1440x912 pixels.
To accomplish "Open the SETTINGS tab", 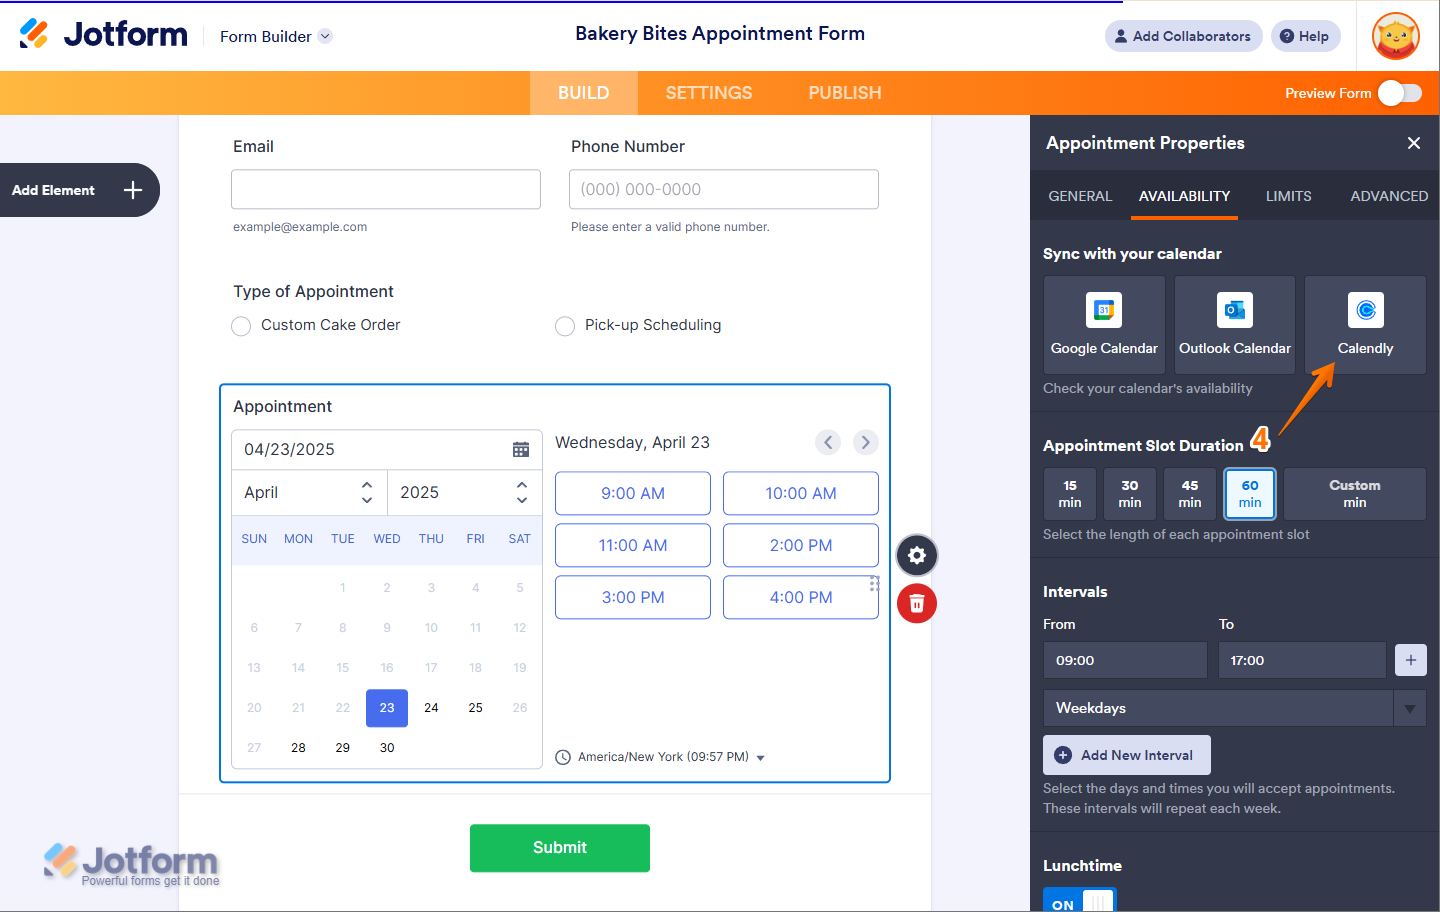I will [x=709, y=93].
